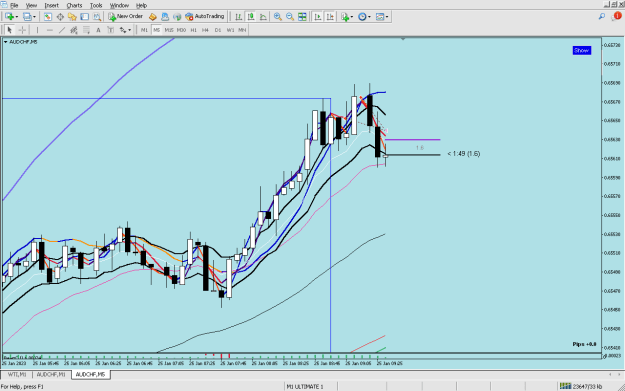This screenshot has height=391, width=625.
Task: Click the triangle beside AUDCHF,M5 chart title
Action: [x=6, y=42]
